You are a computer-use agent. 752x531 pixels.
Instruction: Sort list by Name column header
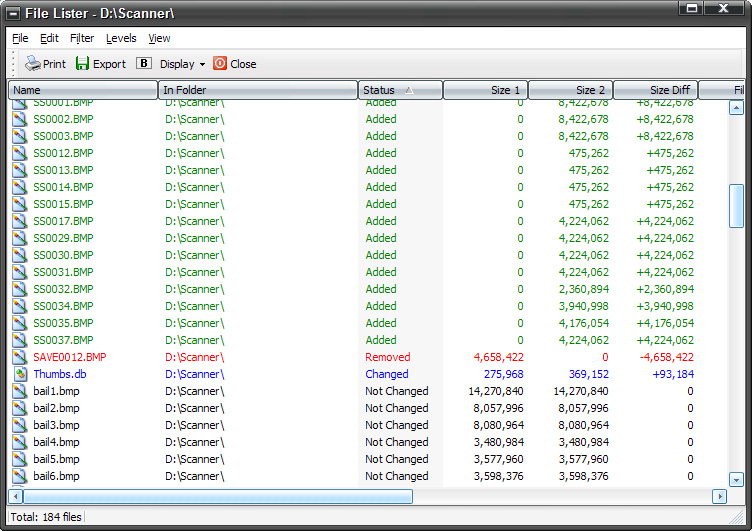83,90
